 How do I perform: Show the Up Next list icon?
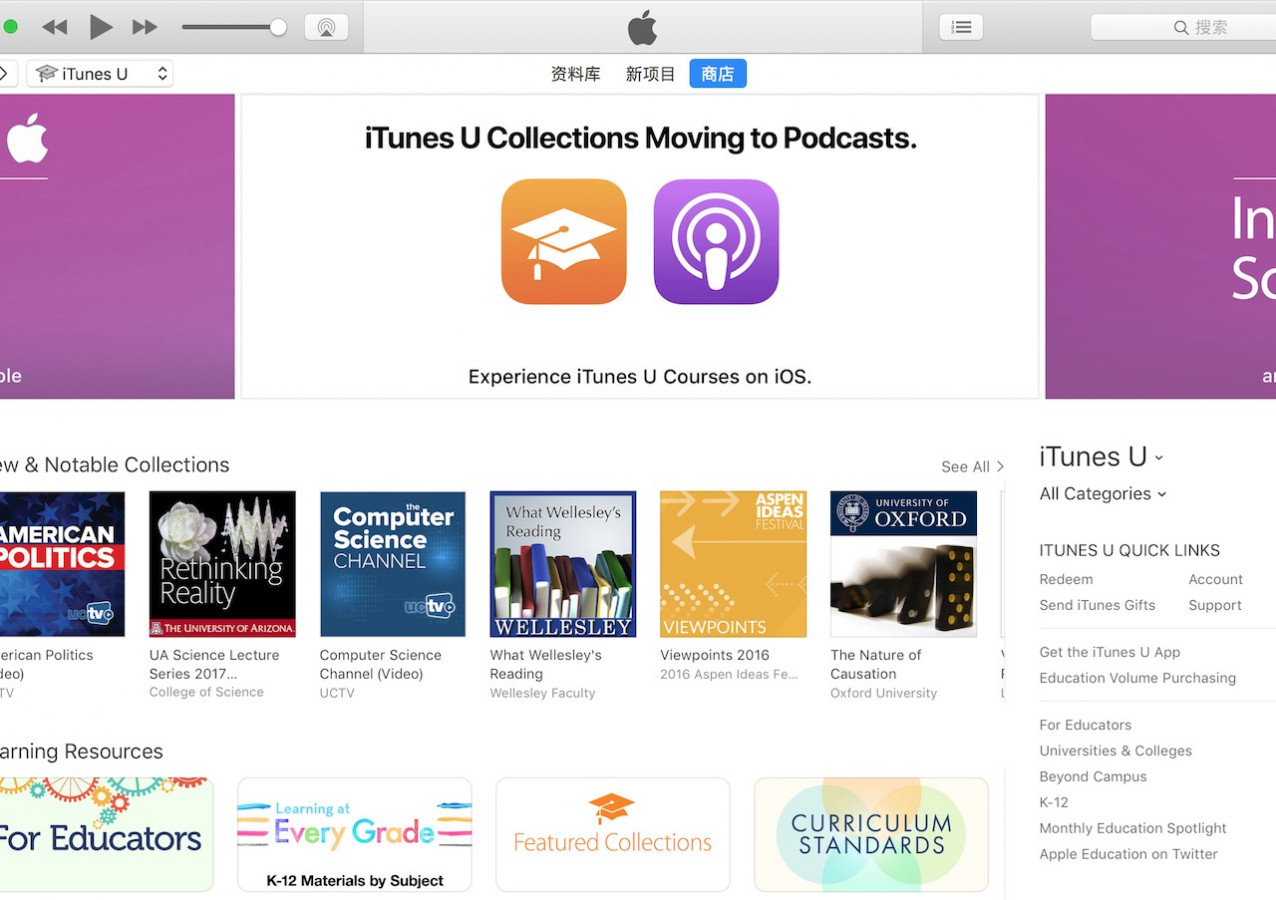point(961,27)
